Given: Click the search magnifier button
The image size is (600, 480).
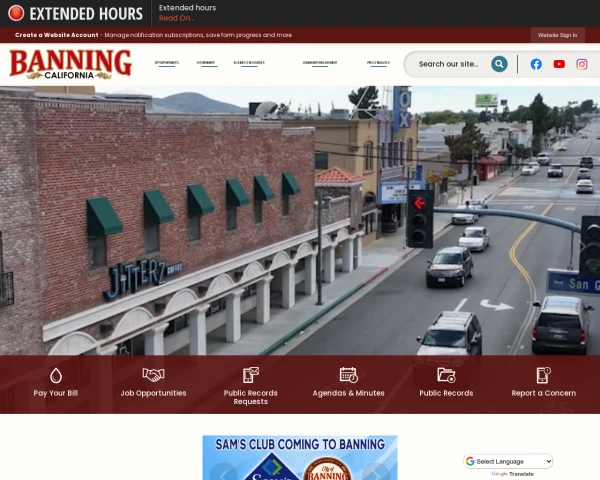Looking at the screenshot, I should 499,64.
